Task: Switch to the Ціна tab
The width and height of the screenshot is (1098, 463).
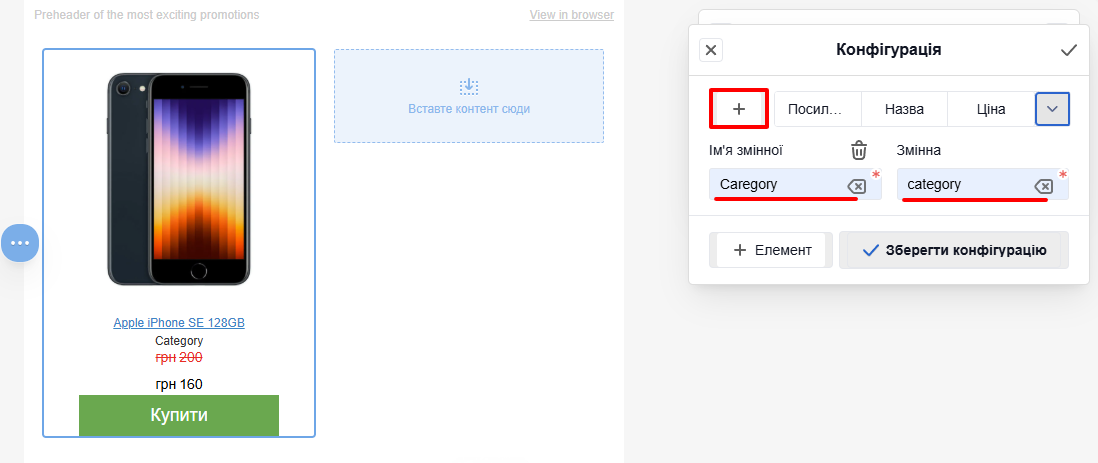Action: [x=991, y=109]
